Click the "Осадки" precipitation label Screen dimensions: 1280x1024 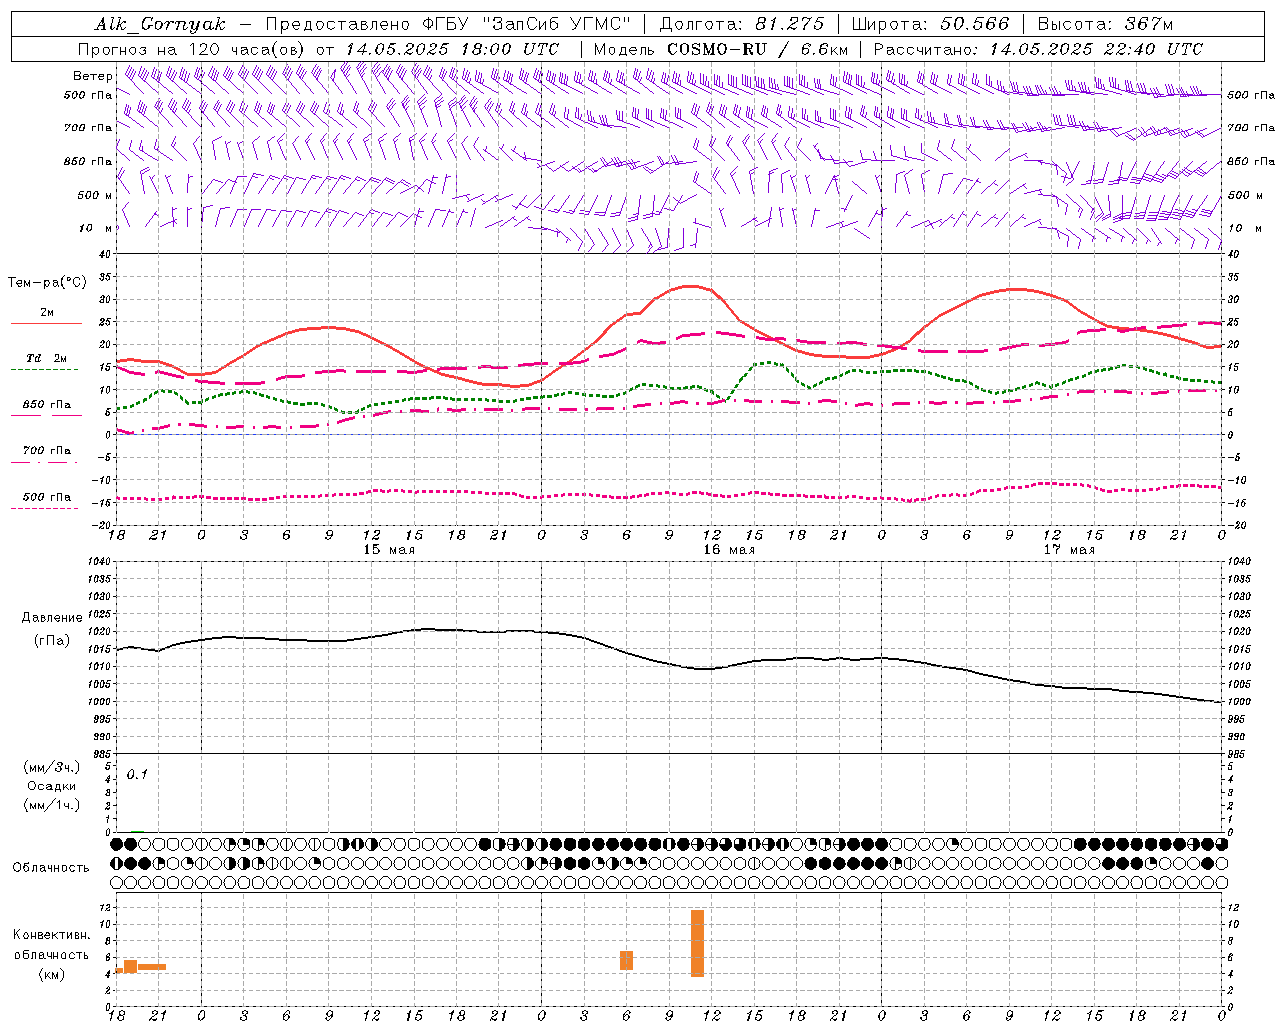(51, 786)
